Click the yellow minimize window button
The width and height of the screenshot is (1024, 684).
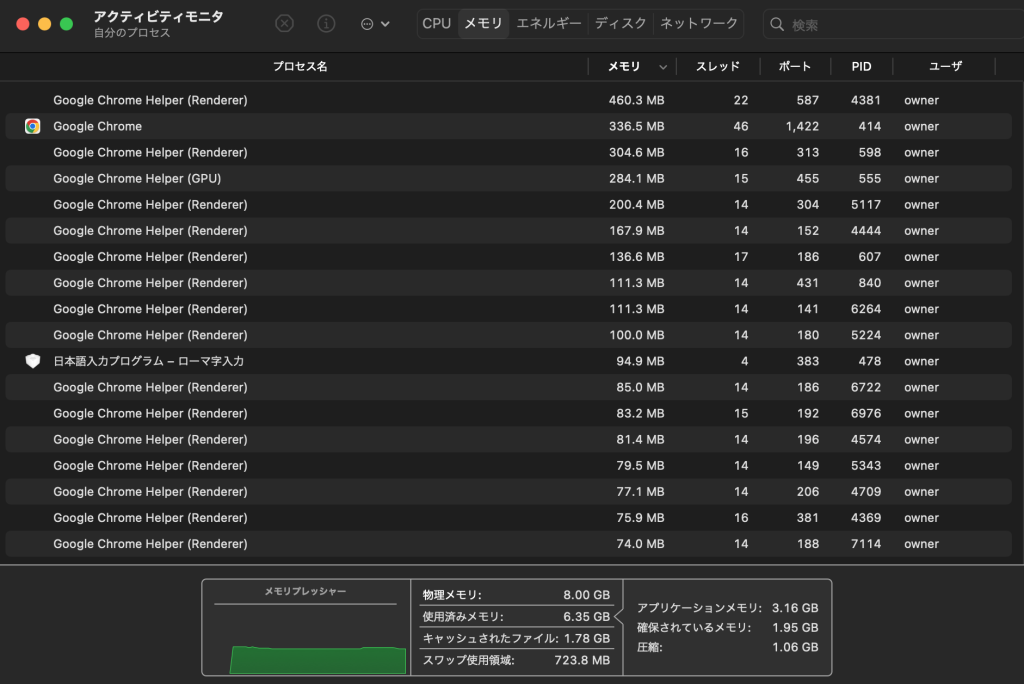tap(44, 24)
